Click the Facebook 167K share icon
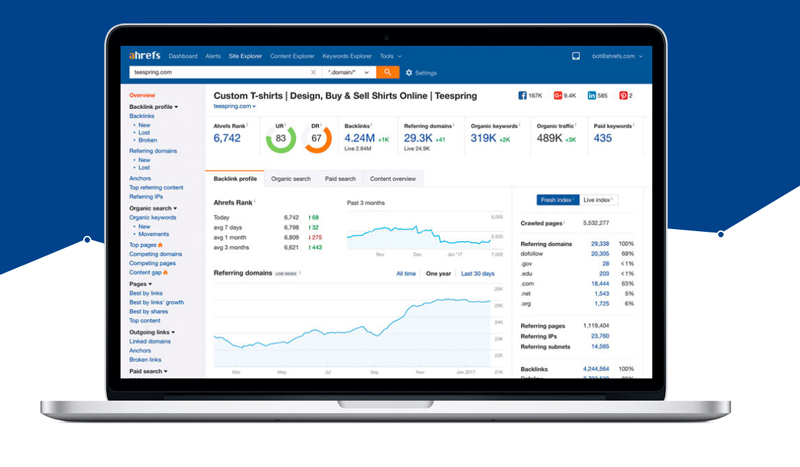Image resolution: width=800 pixels, height=467 pixels. tap(522, 95)
